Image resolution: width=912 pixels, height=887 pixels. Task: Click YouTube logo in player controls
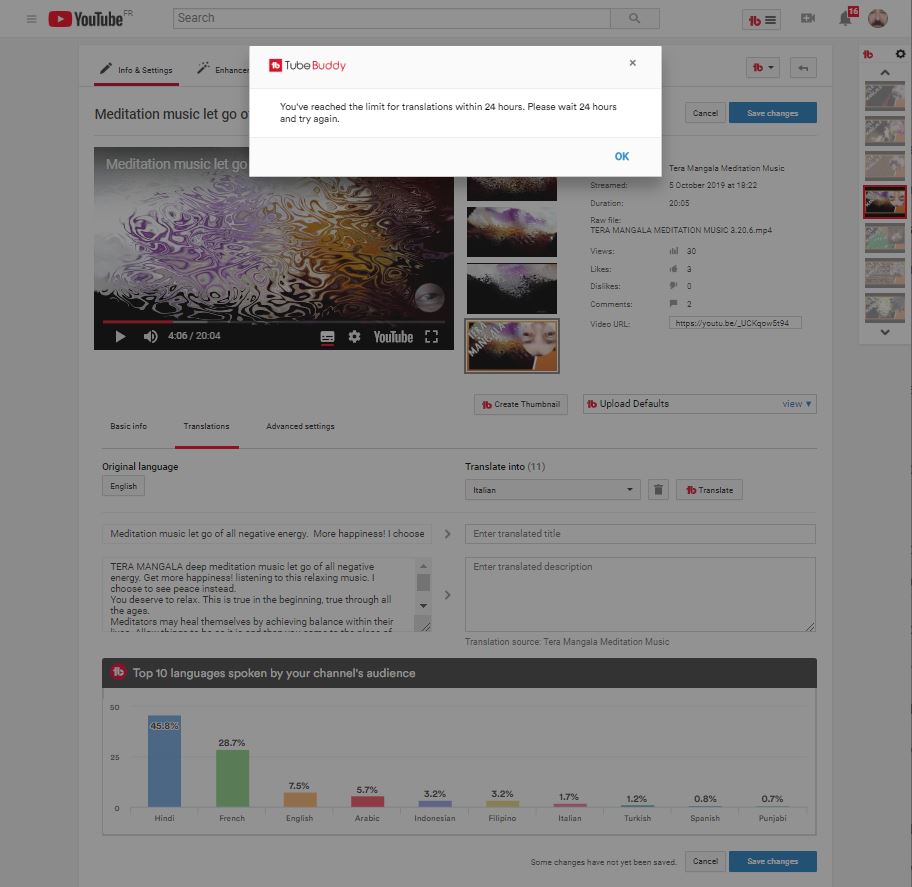click(x=393, y=337)
